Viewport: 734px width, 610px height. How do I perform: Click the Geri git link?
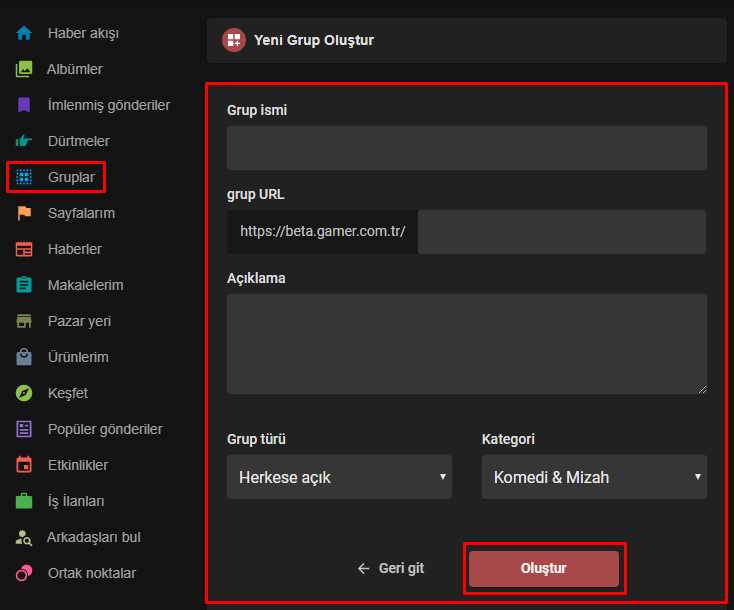390,568
